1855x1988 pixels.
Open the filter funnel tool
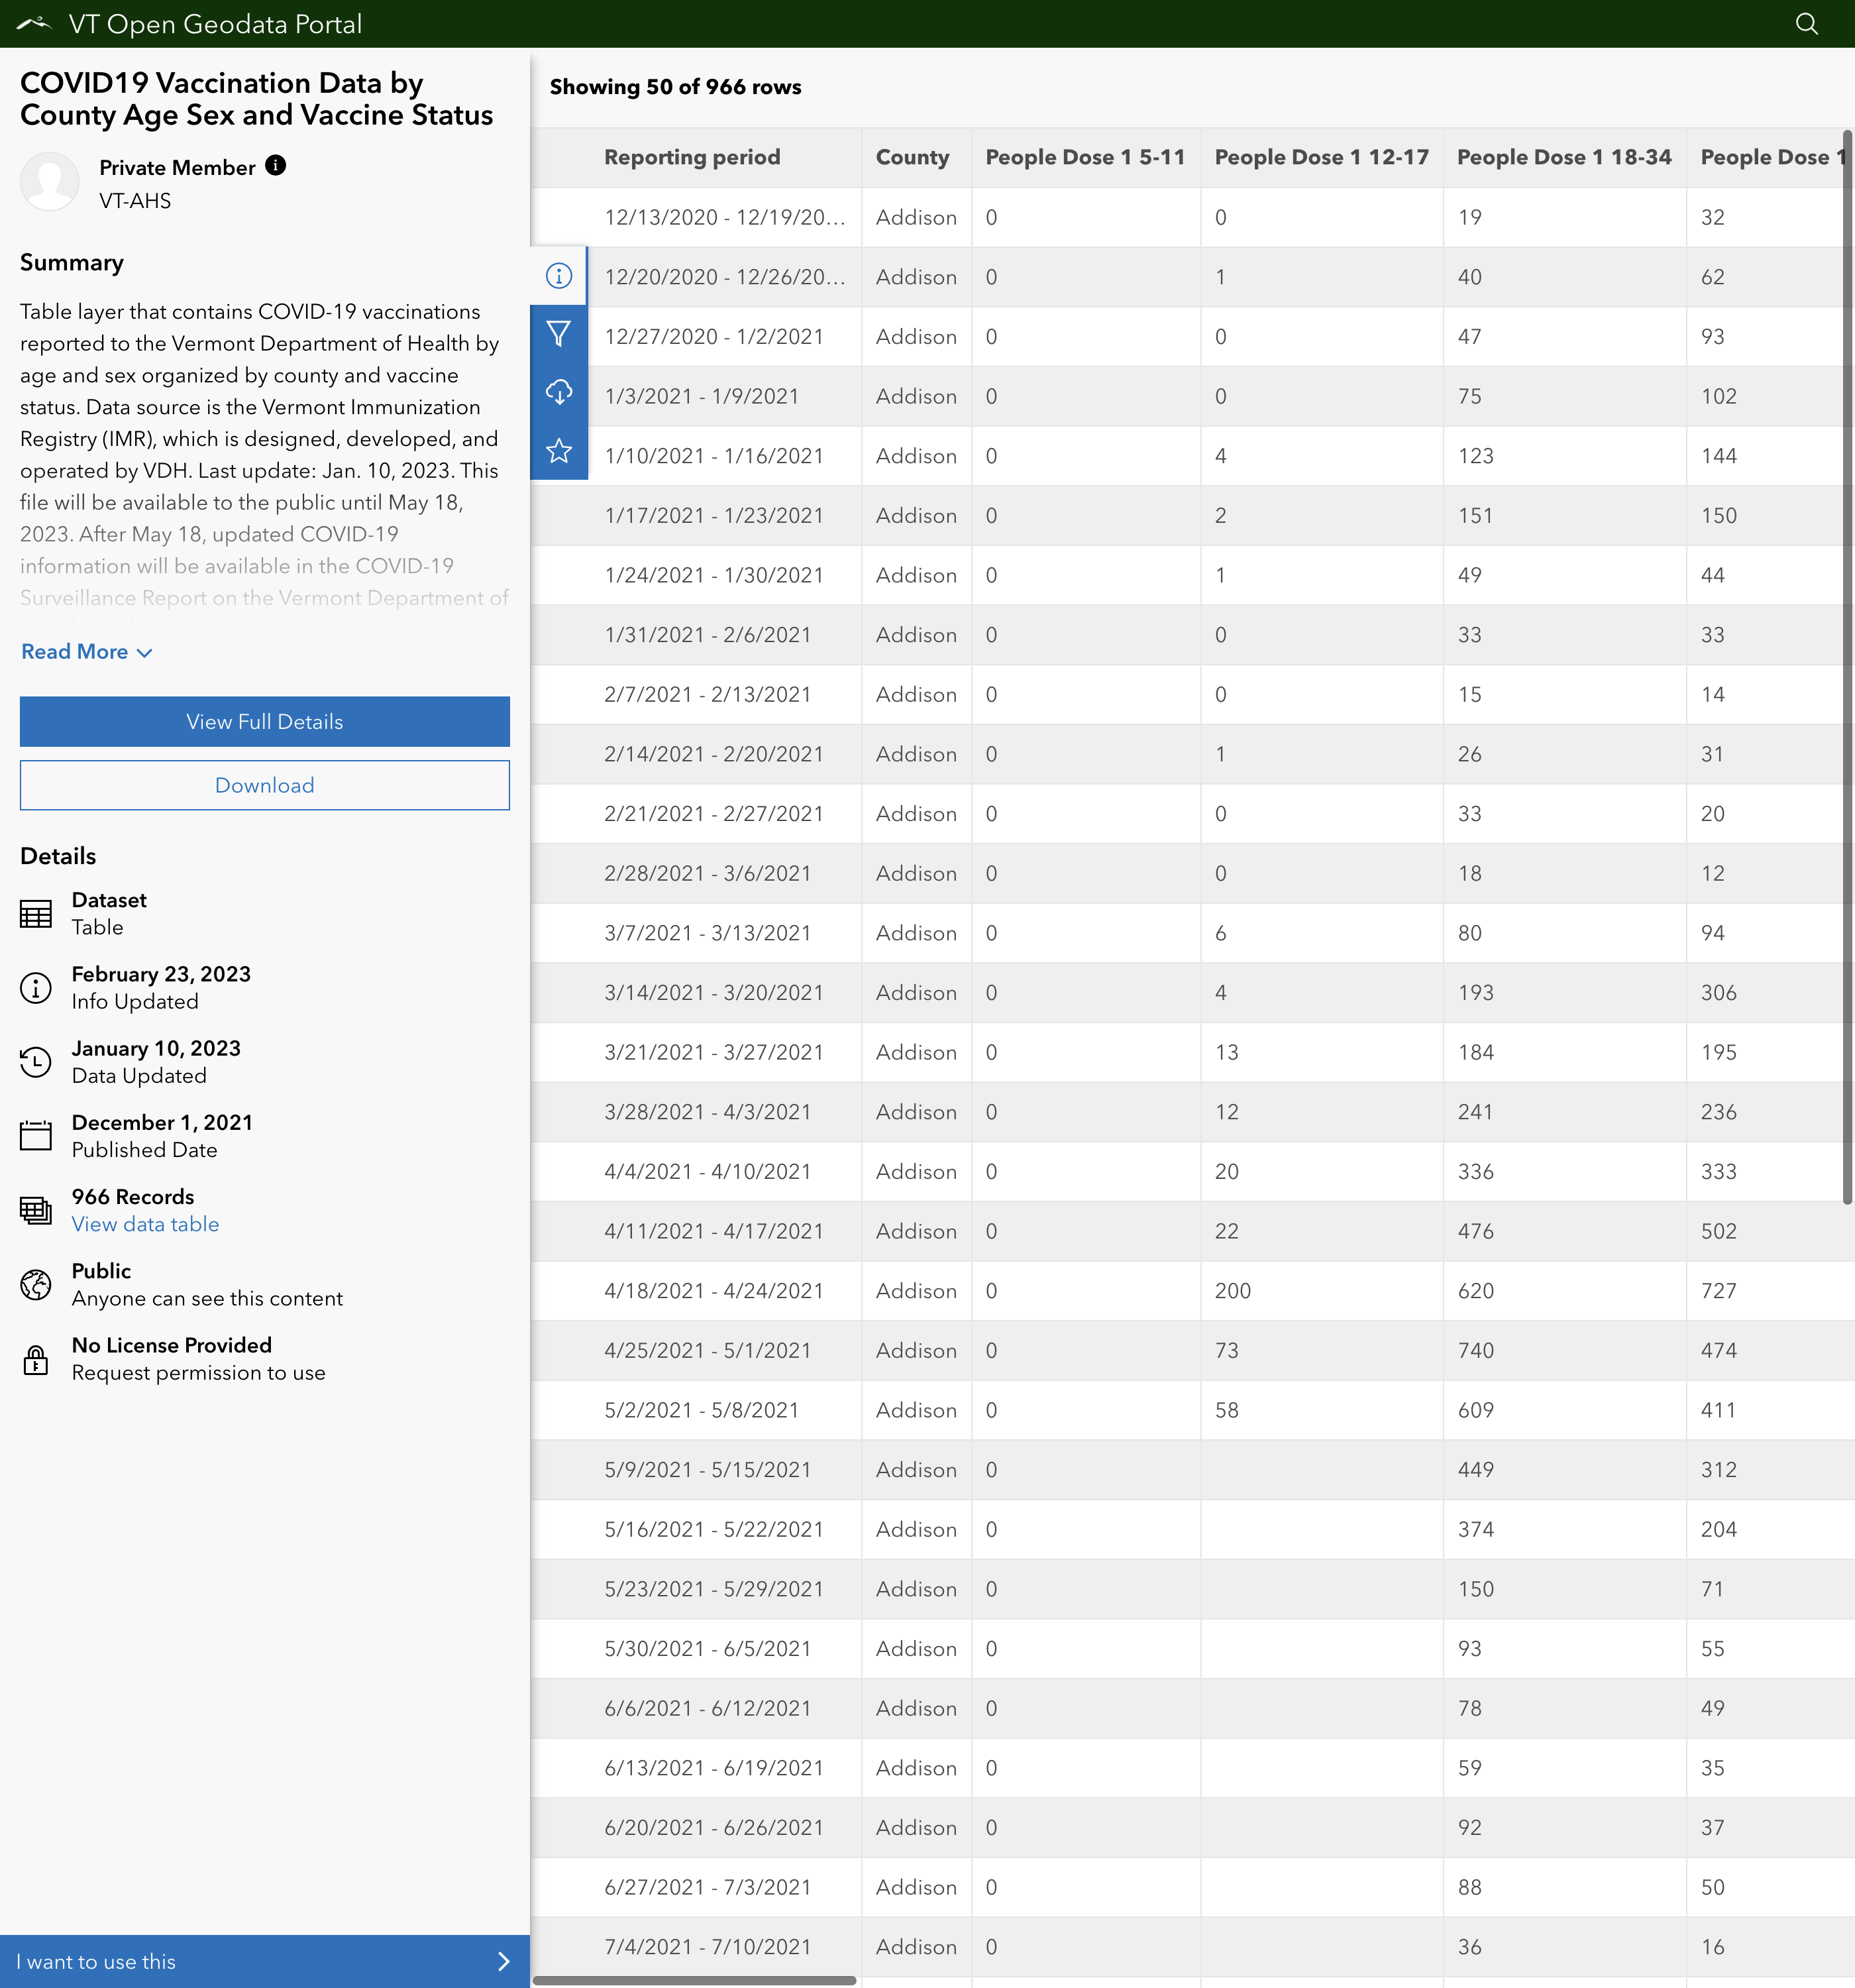pyautogui.click(x=559, y=334)
